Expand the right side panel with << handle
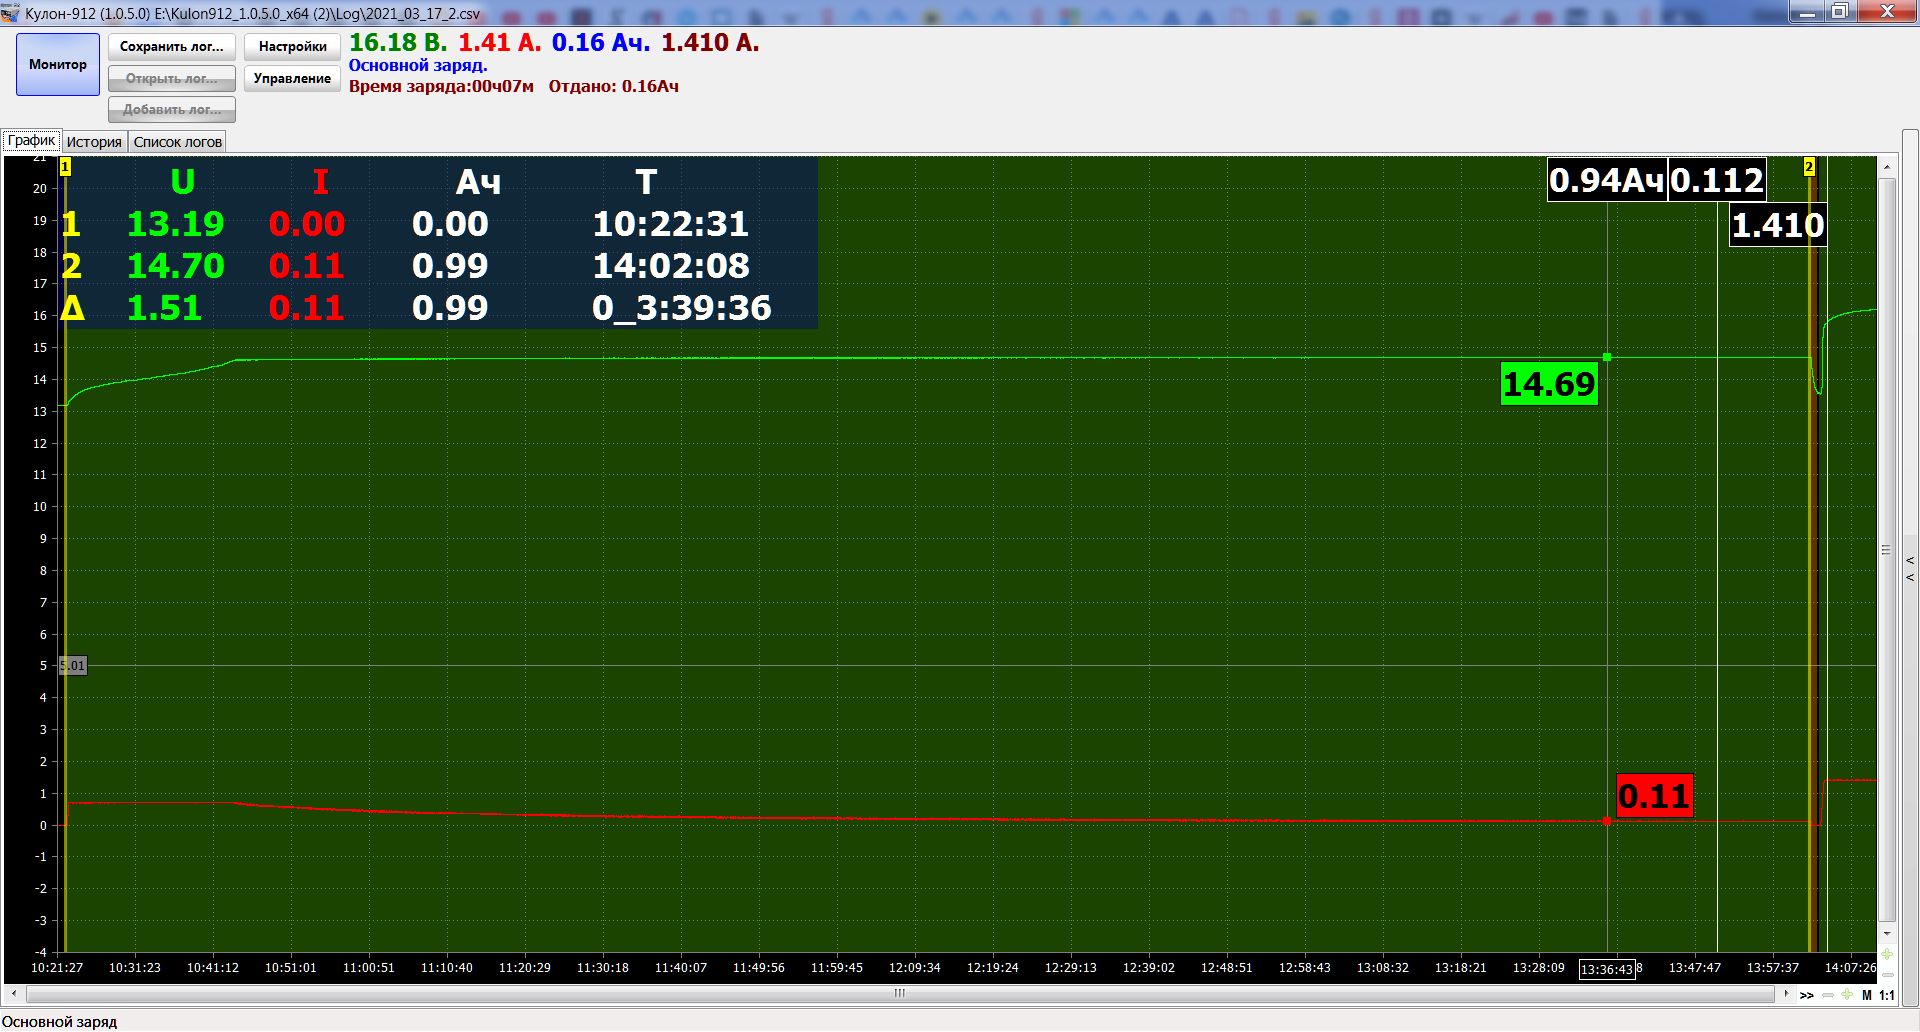1920x1032 pixels. [1910, 568]
